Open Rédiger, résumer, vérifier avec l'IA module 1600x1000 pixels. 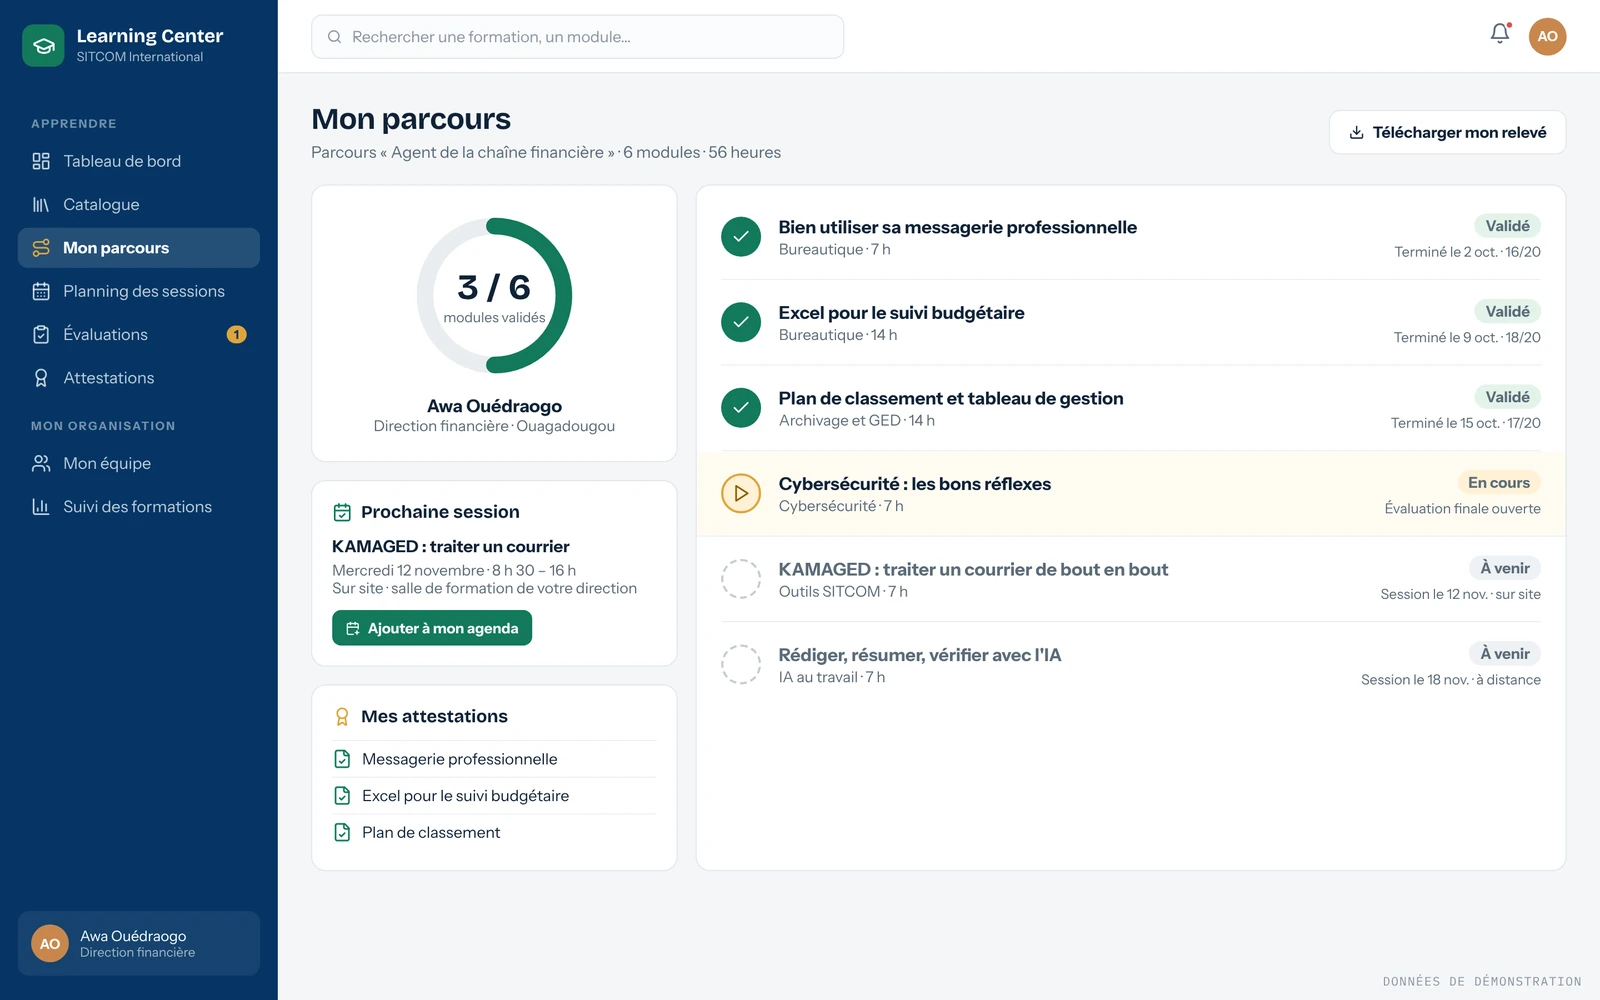tap(1131, 665)
